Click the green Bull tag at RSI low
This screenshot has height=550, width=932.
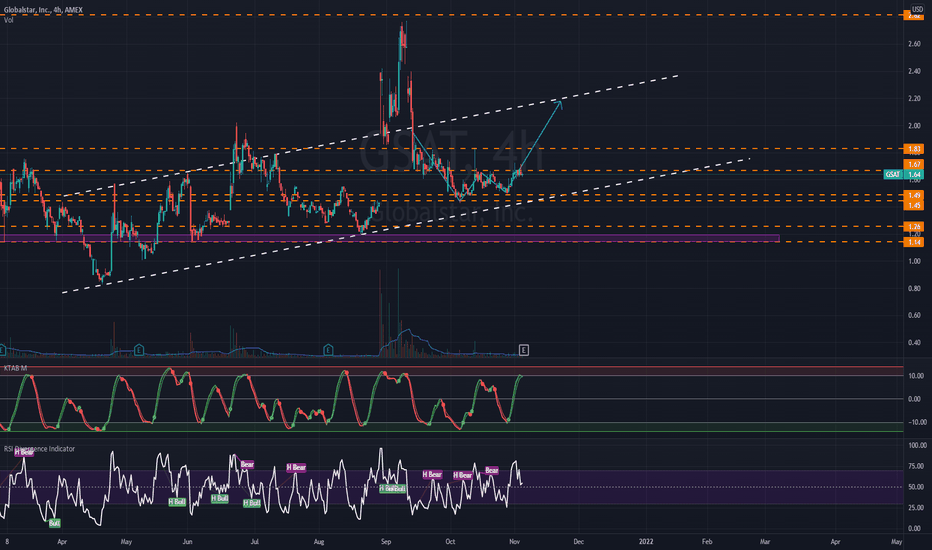(x=54, y=523)
